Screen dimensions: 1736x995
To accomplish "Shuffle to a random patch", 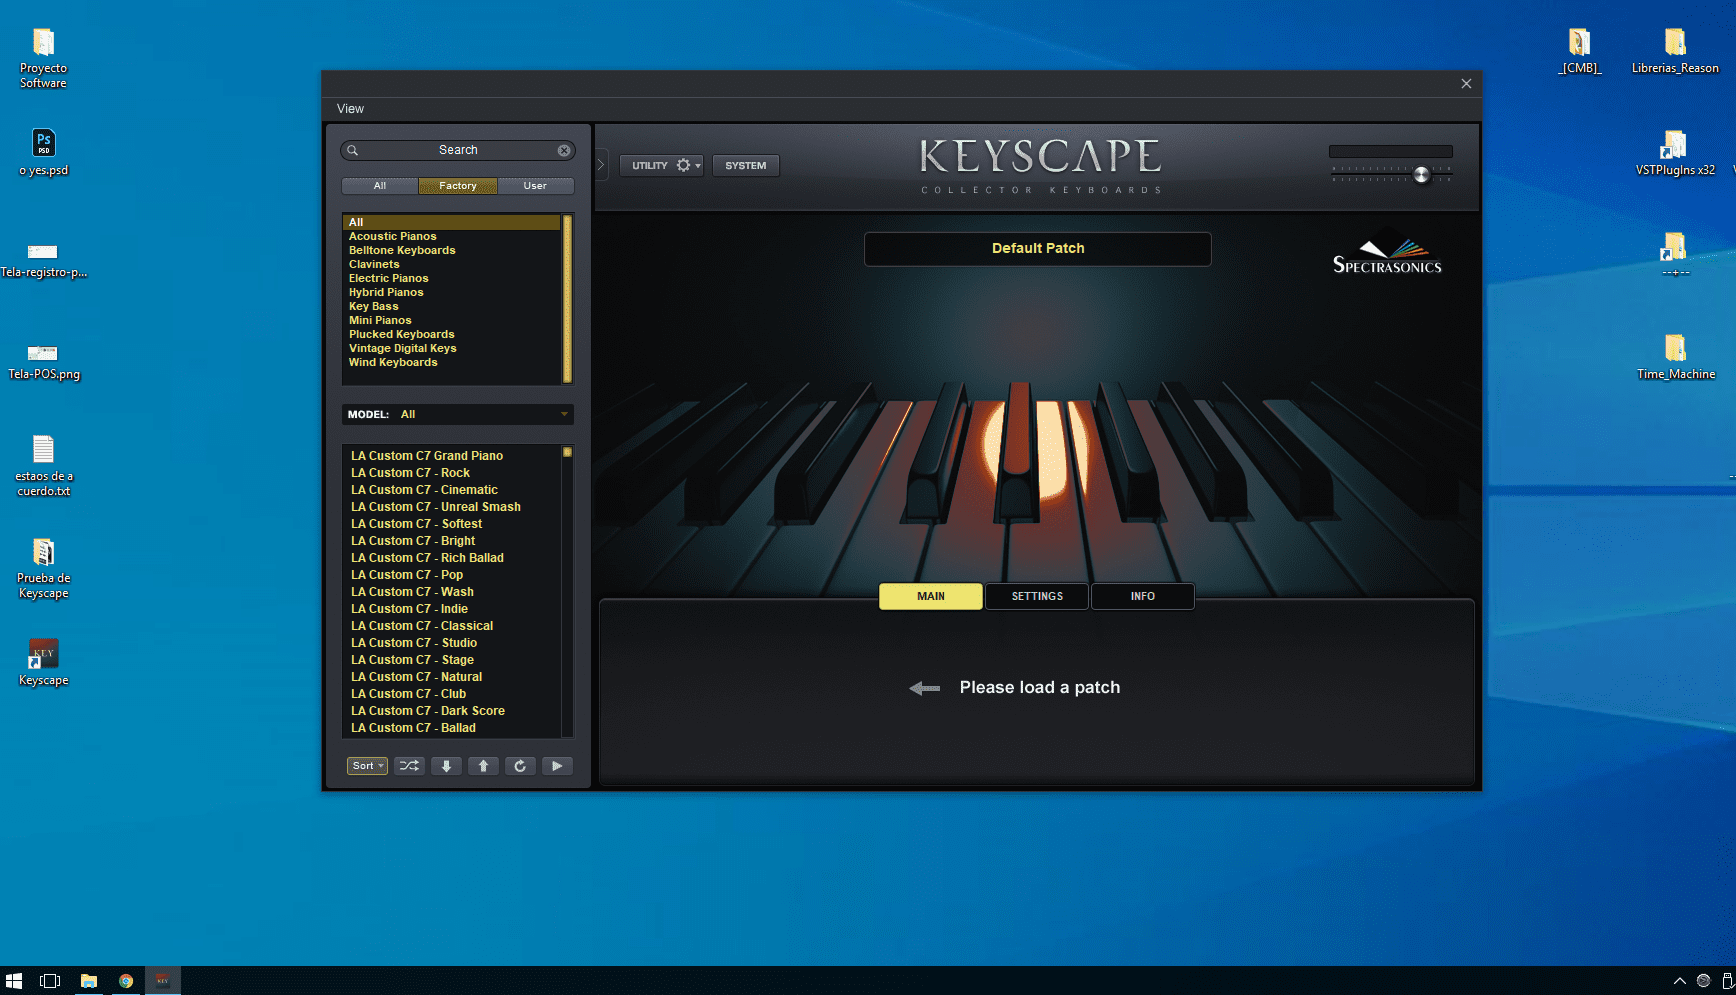I will coord(409,765).
